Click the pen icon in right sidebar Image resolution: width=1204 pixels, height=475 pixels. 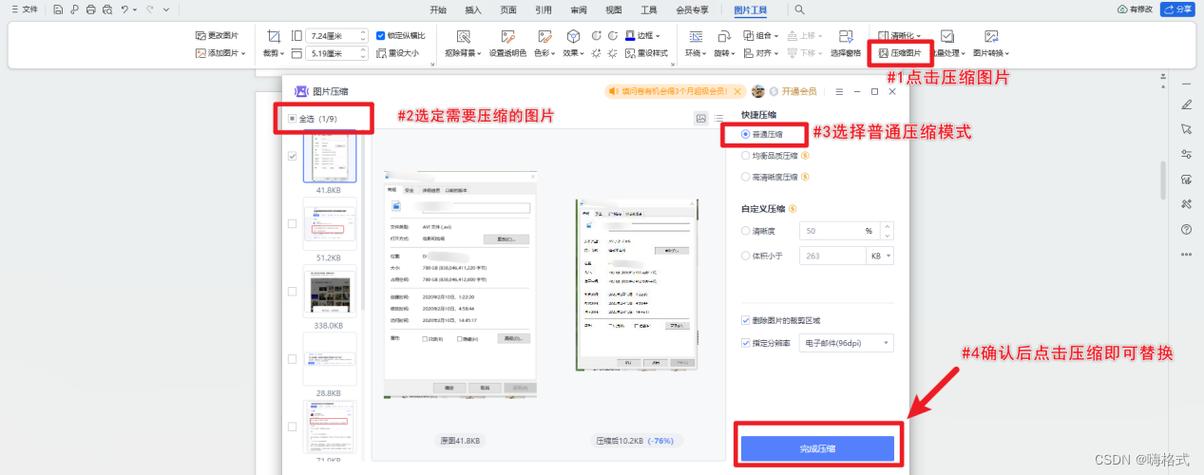1186,104
